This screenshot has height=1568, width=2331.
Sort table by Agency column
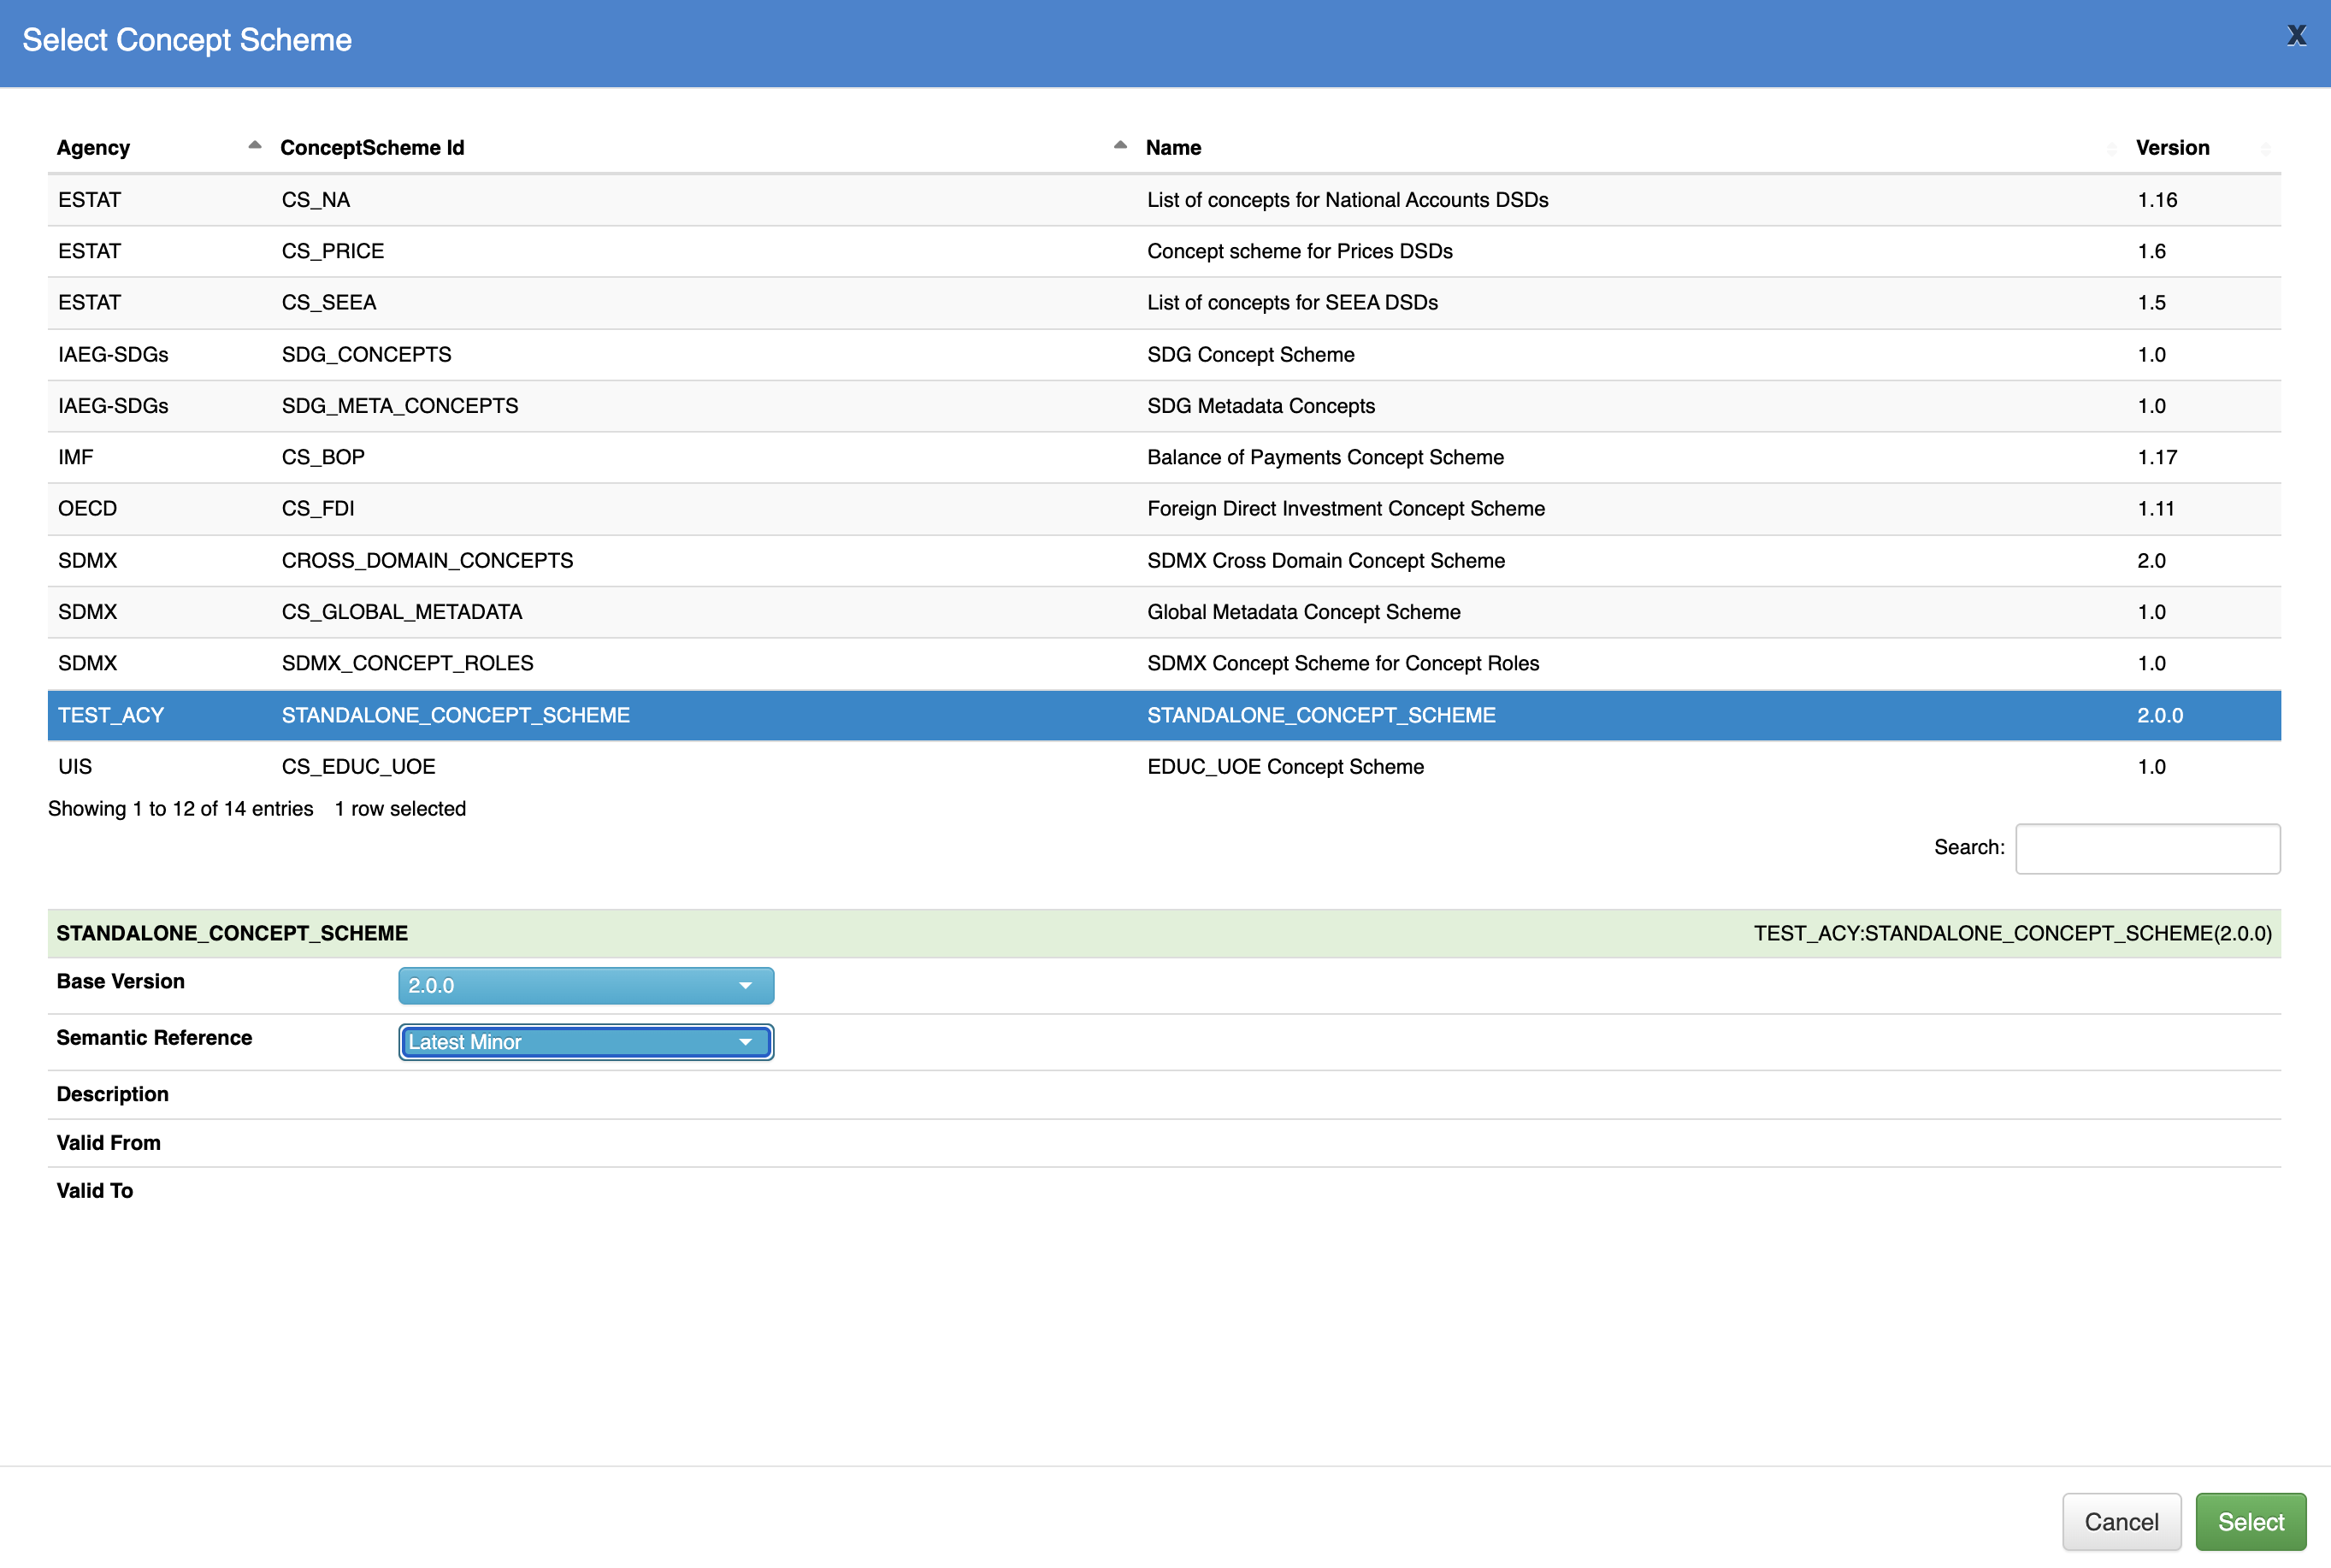coord(159,148)
